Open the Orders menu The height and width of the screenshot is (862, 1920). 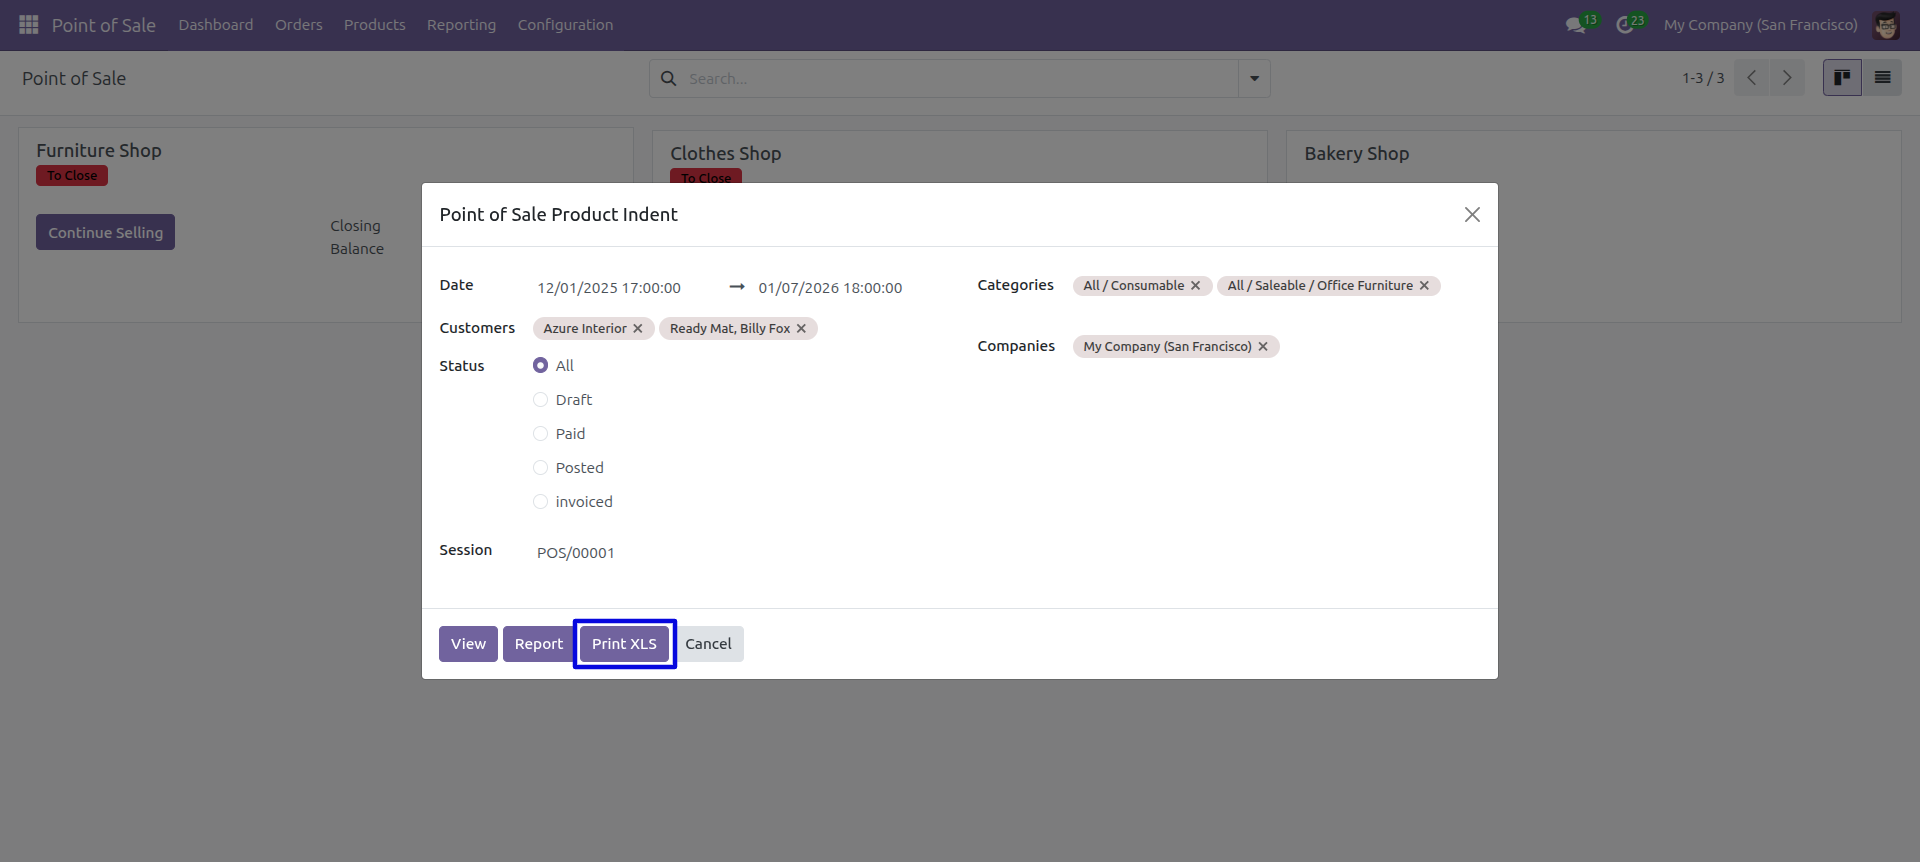click(299, 25)
